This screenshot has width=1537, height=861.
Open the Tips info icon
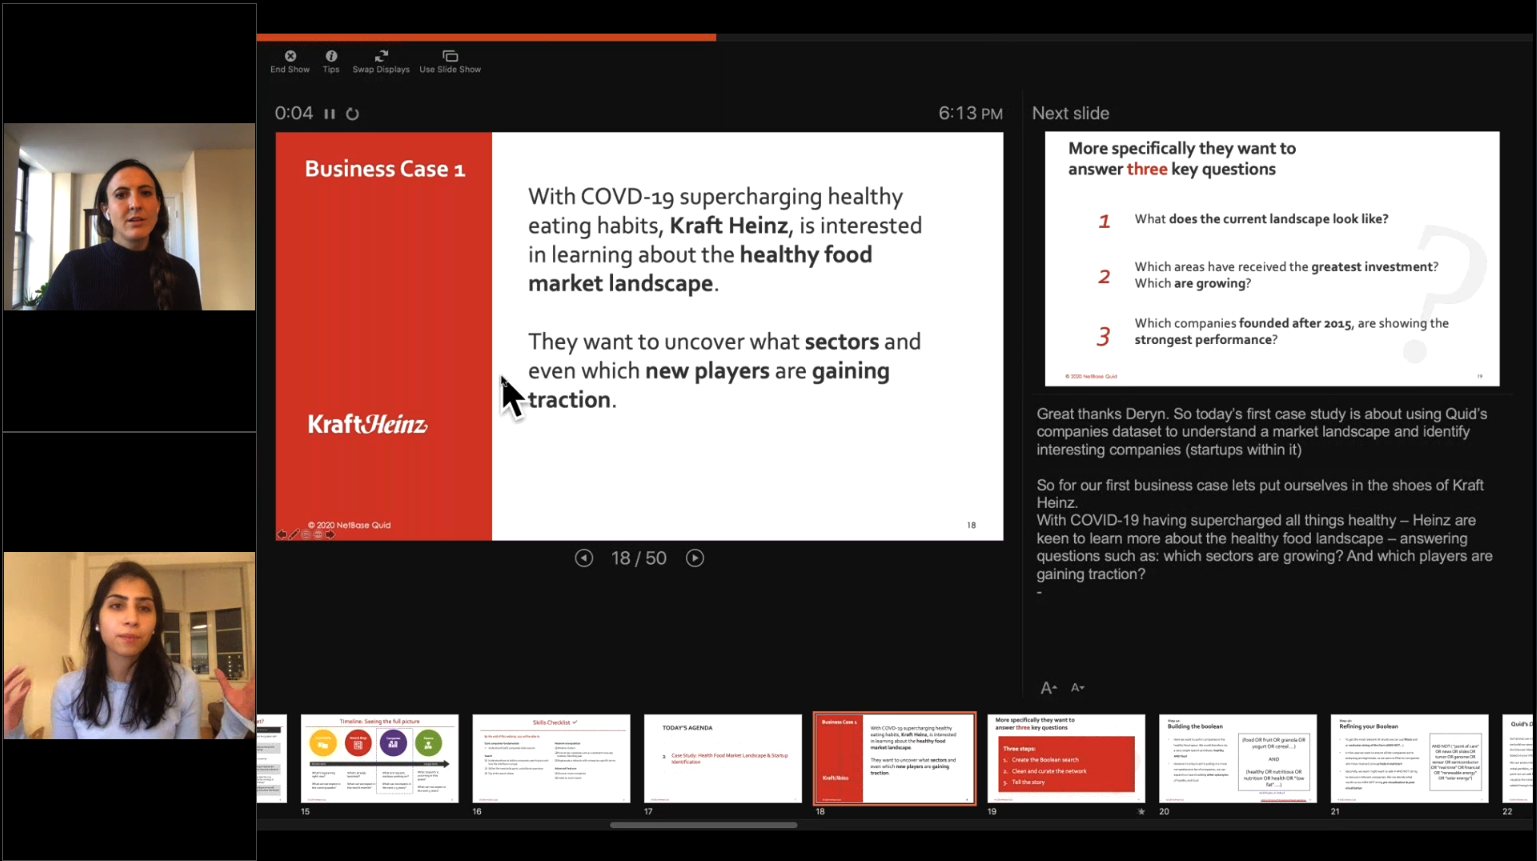click(331, 56)
